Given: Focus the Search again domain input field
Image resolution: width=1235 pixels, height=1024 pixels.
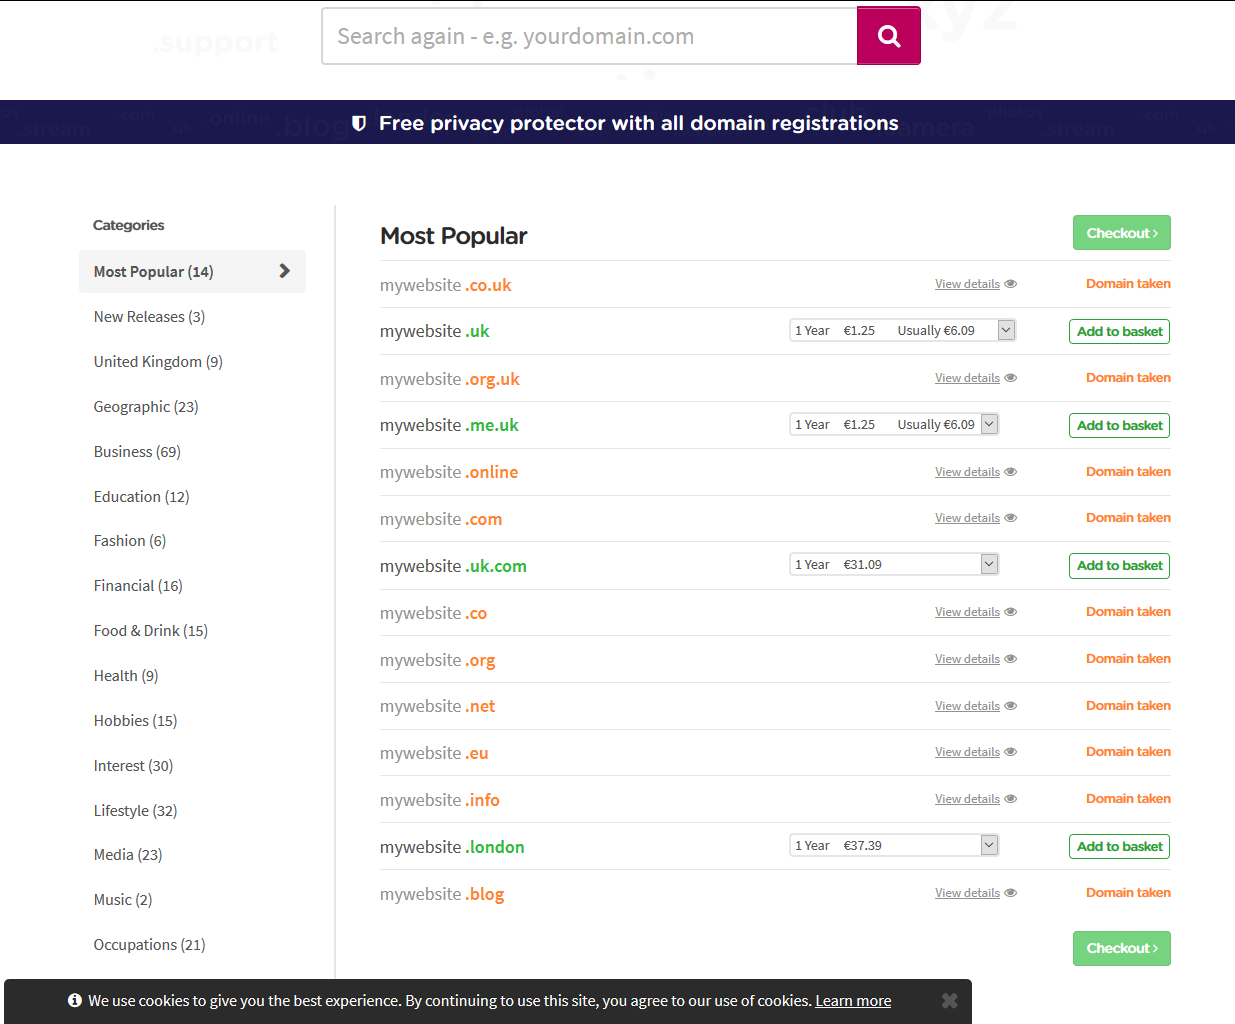Looking at the screenshot, I should [589, 36].
